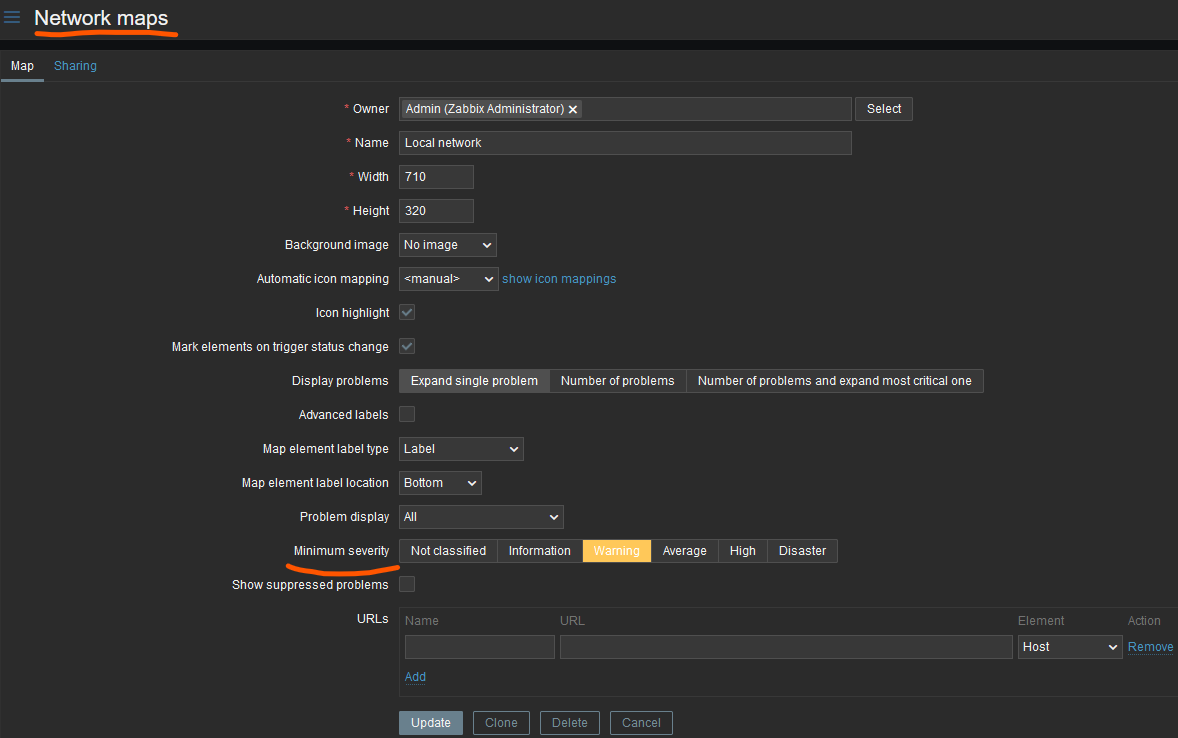Enable Show suppressed problems checkbox
This screenshot has height=738, width=1178.
click(x=407, y=585)
